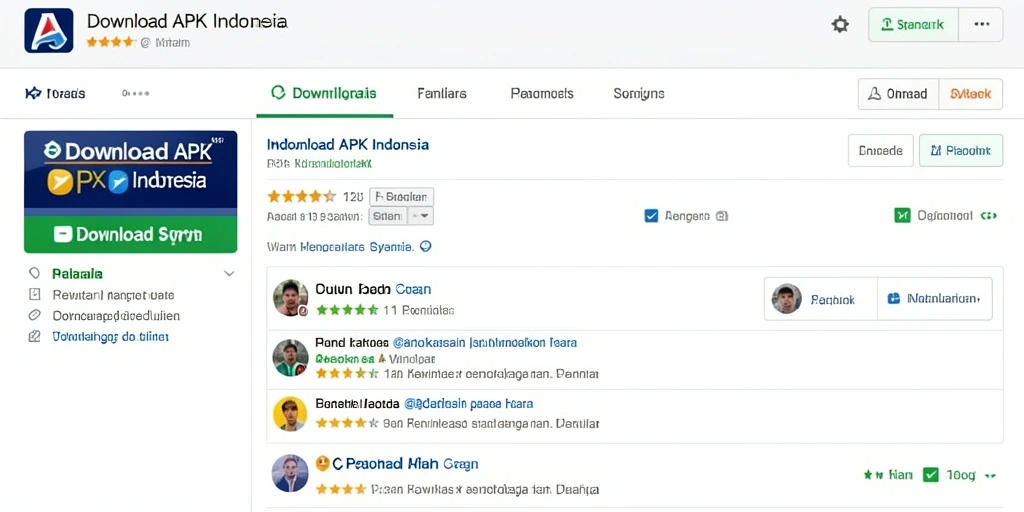Screen dimensions: 1024x512
Task: Click the icon beside Aengare label
Action: tap(721, 216)
